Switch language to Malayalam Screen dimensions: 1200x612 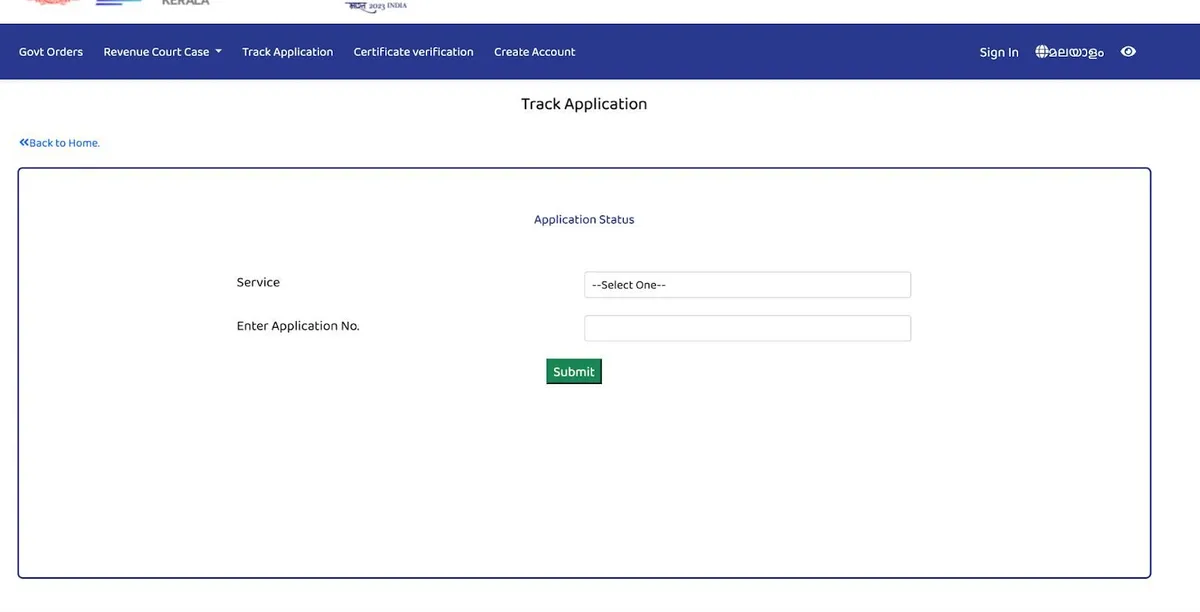point(1070,51)
